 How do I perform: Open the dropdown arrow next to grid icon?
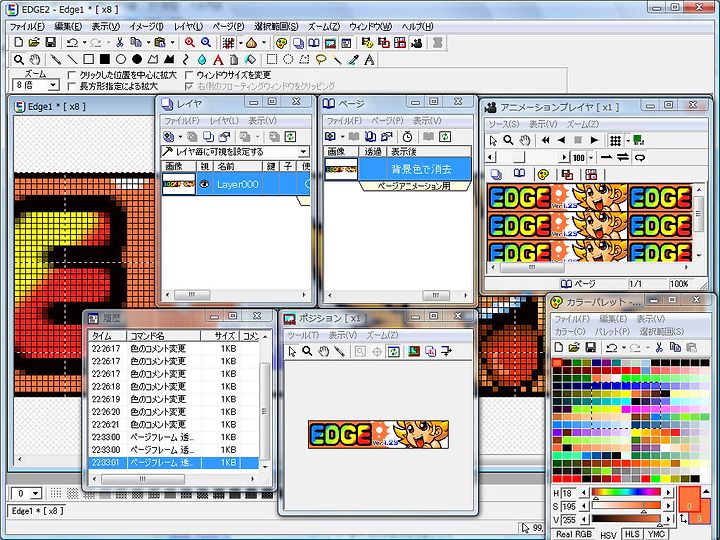coord(240,43)
